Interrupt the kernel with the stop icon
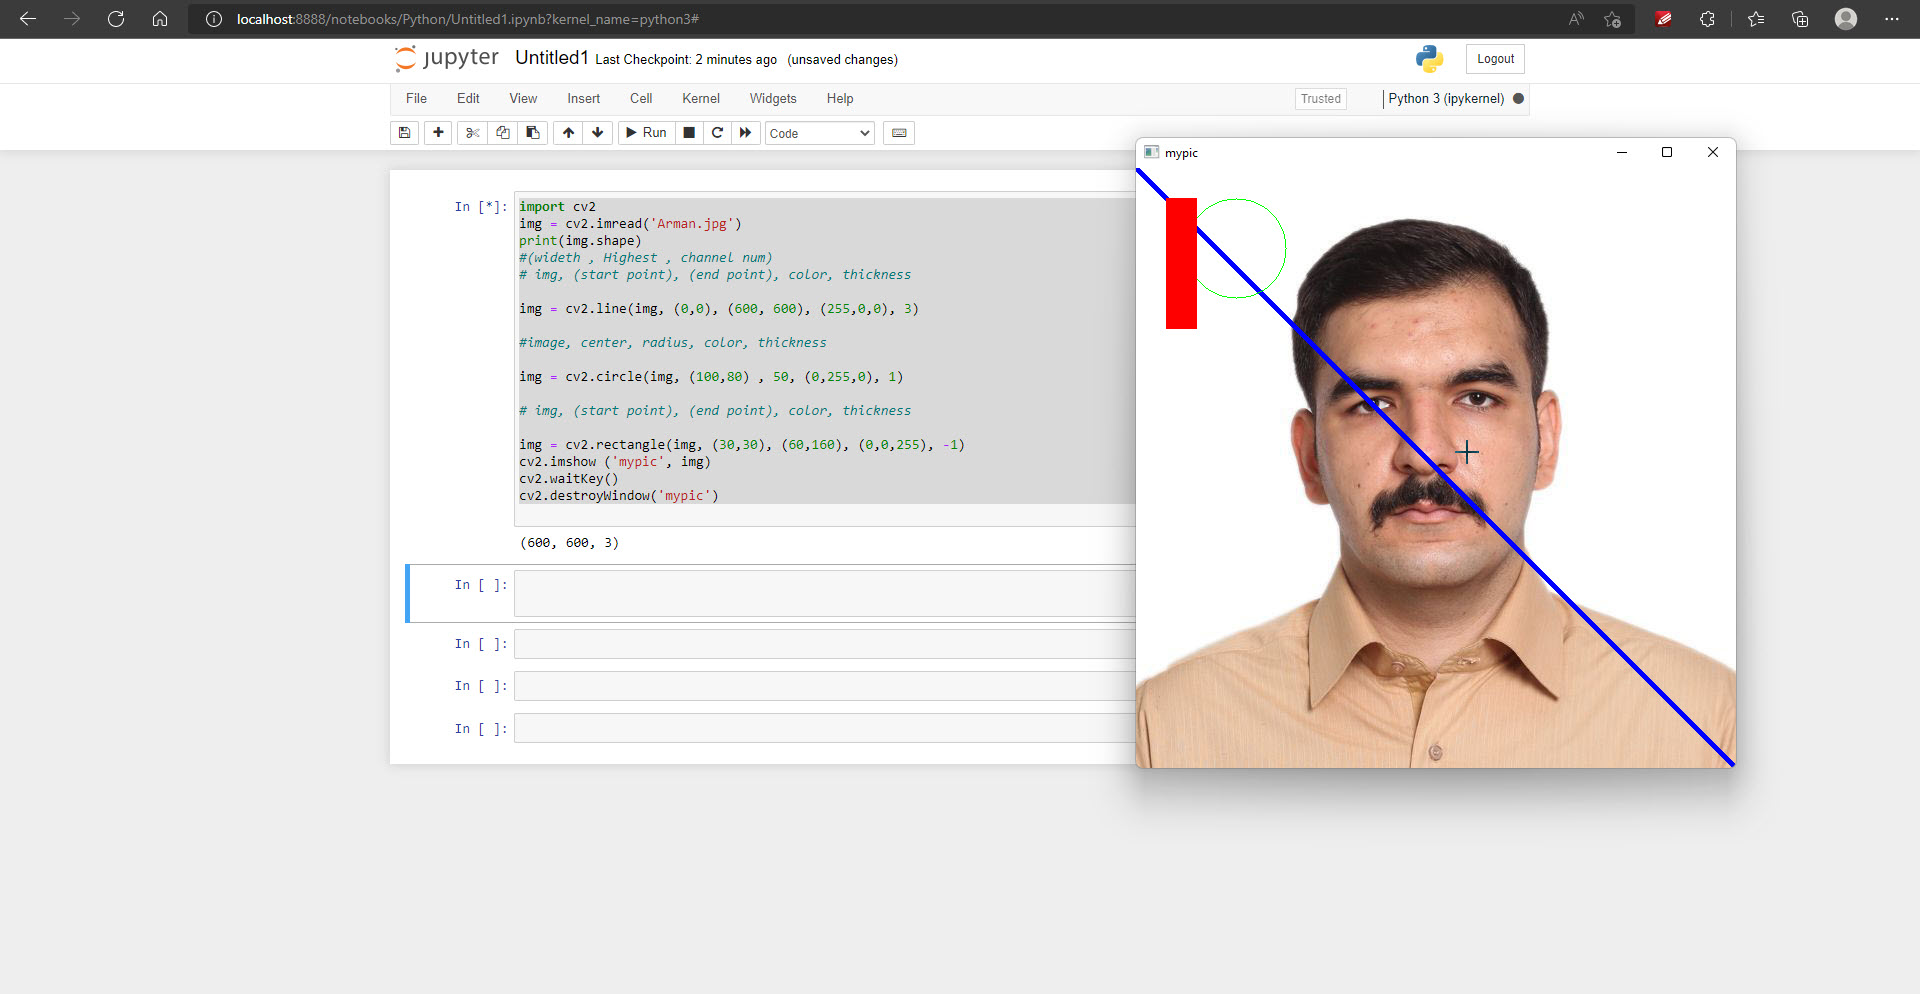The height and width of the screenshot is (994, 1920). tap(689, 132)
